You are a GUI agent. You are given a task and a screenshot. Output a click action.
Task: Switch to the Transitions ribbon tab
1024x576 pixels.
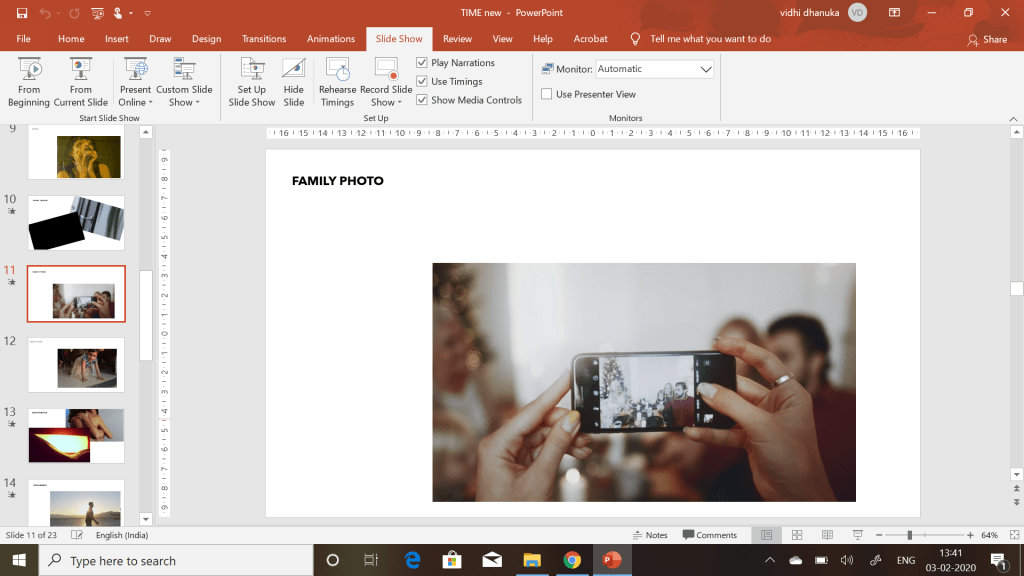[x=264, y=39]
